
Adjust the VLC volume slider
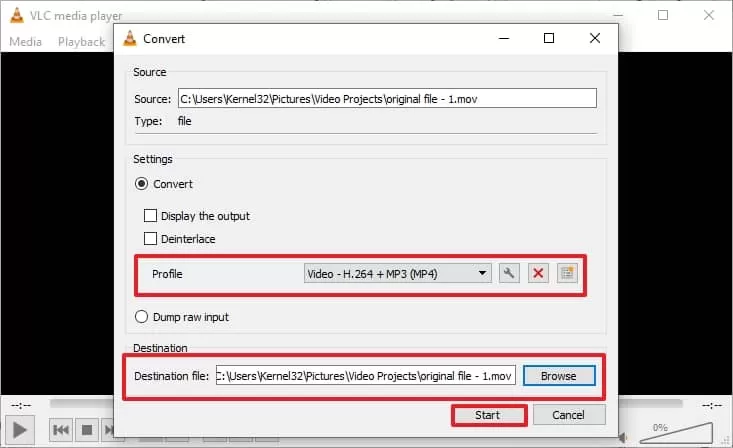676,432
